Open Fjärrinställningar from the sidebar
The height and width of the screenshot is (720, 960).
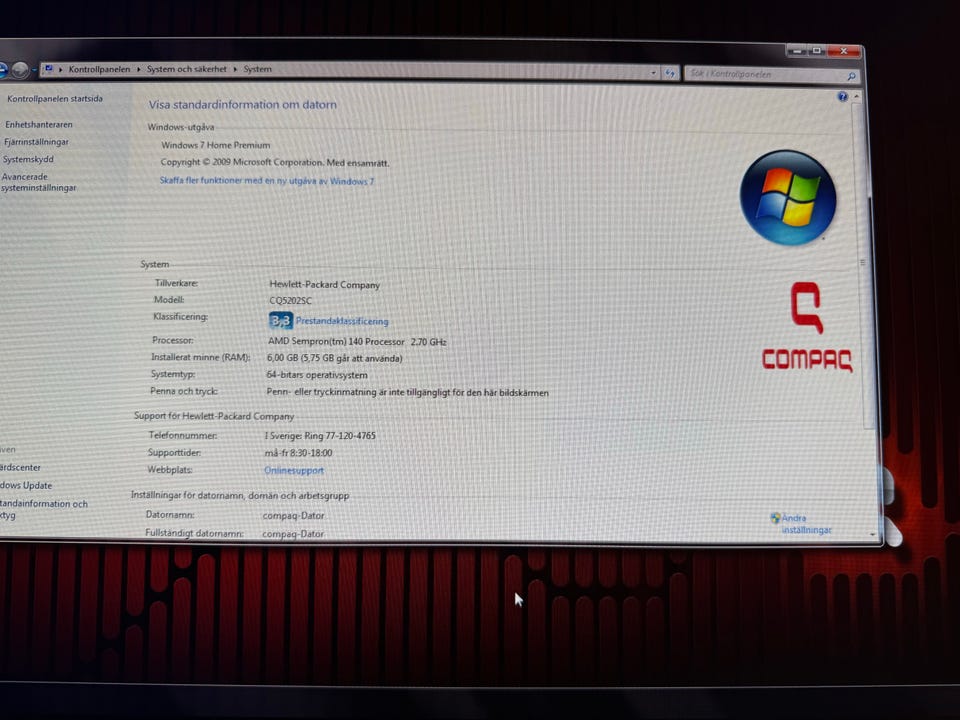pos(36,142)
